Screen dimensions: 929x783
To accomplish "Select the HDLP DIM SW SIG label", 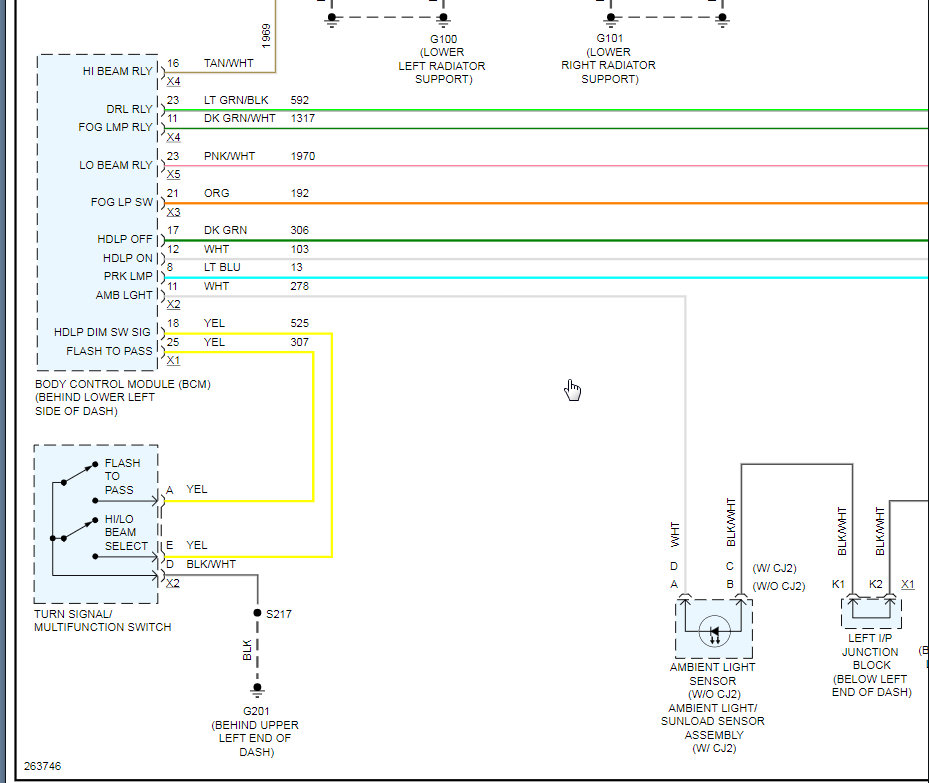I will [102, 332].
